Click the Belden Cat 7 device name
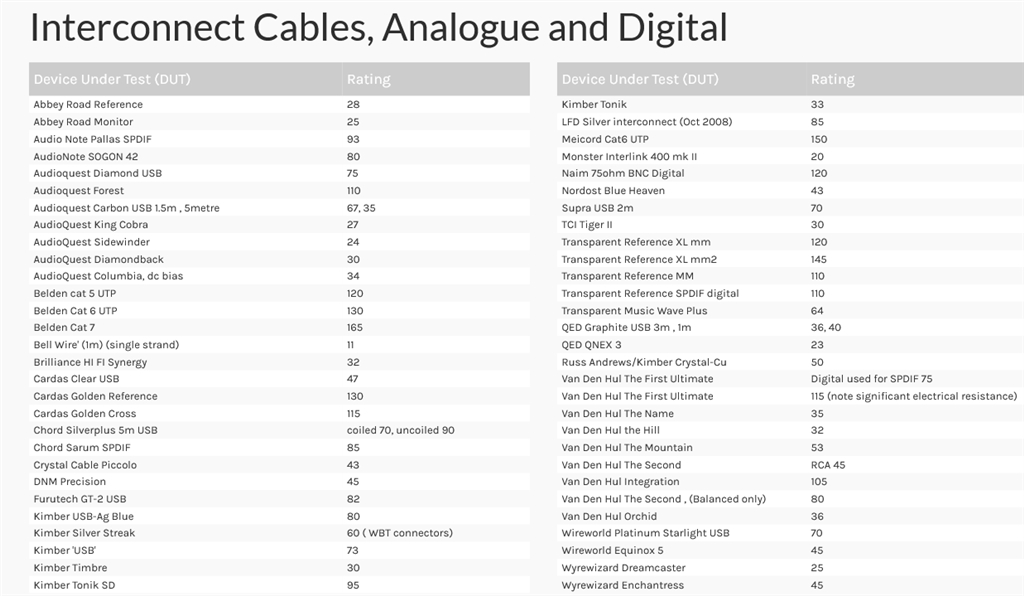Image resolution: width=1024 pixels, height=596 pixels. pyautogui.click(x=64, y=327)
